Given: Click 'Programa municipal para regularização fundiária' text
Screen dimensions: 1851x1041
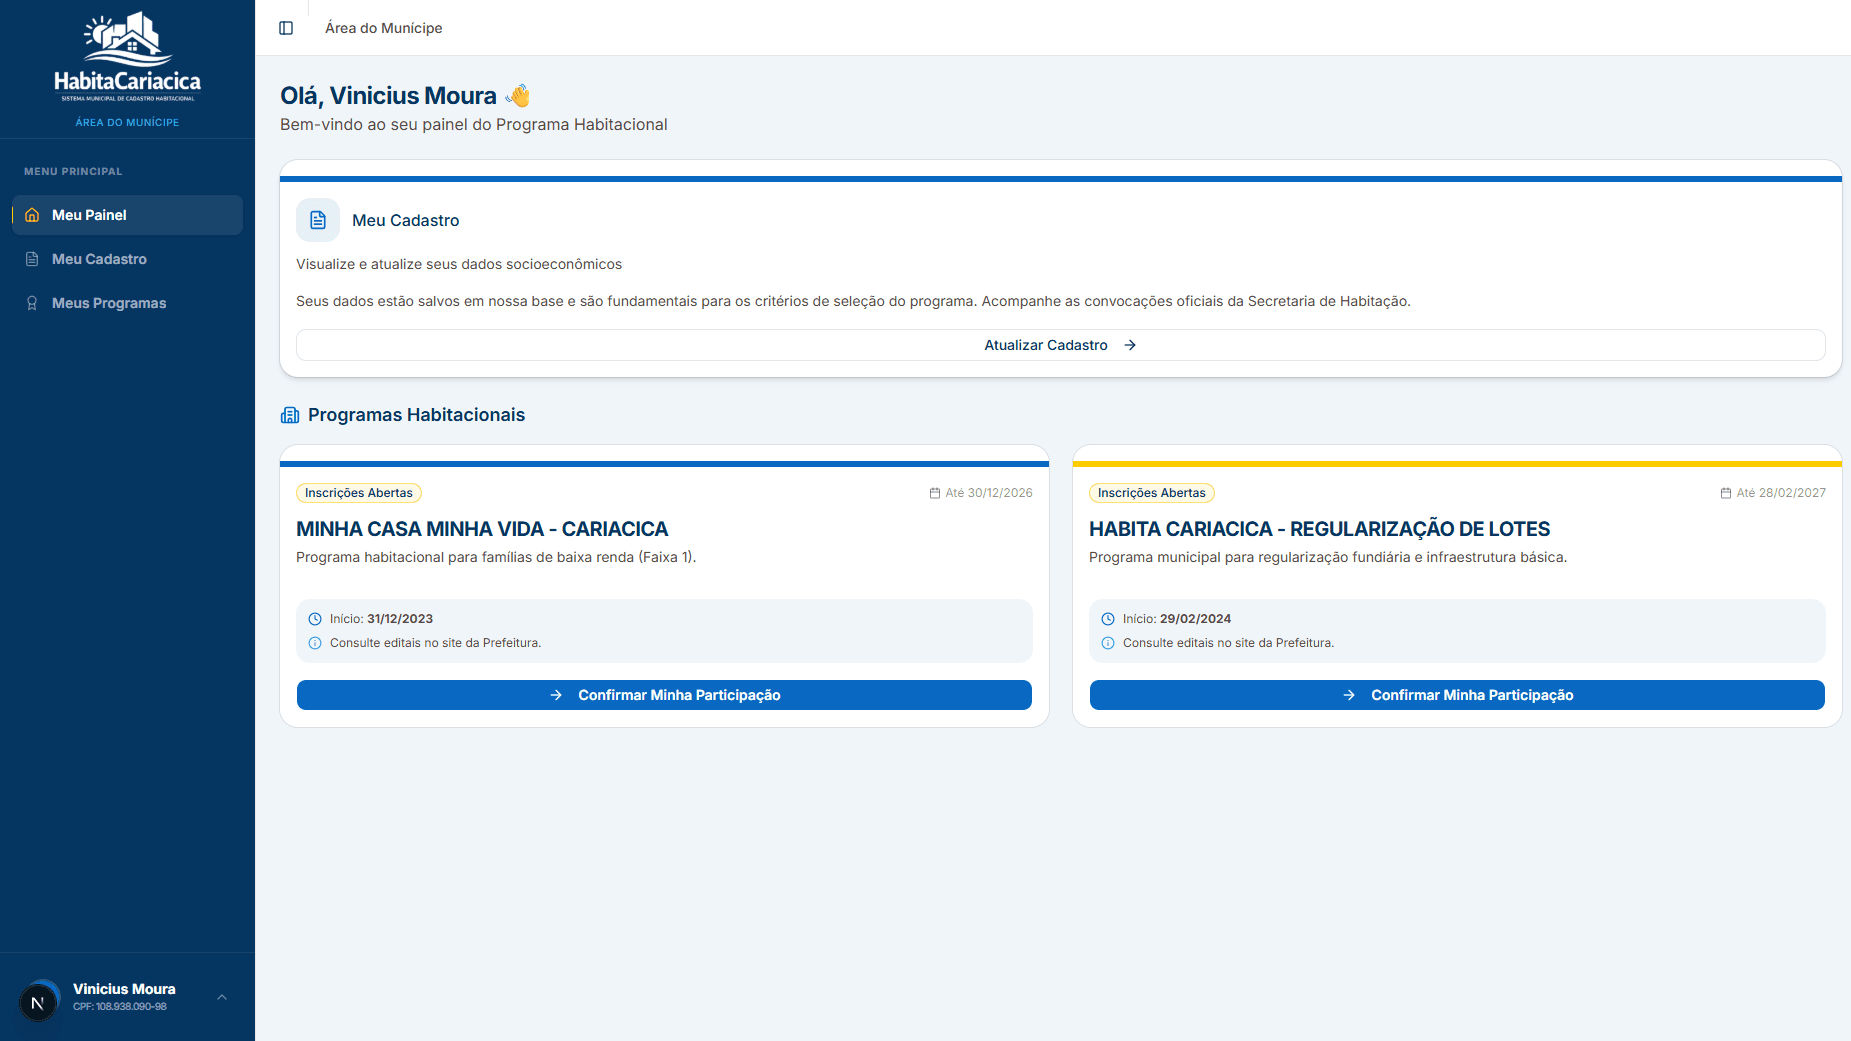Looking at the screenshot, I should tap(1328, 557).
